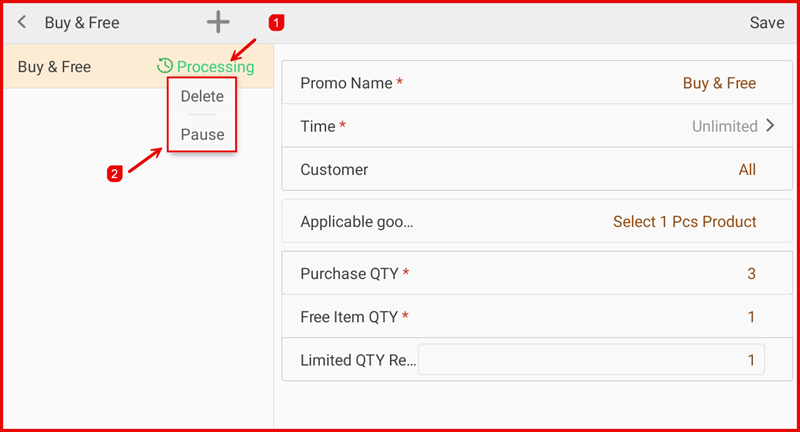Select the Buy & Free promo list item
The image size is (800, 432).
(55, 67)
